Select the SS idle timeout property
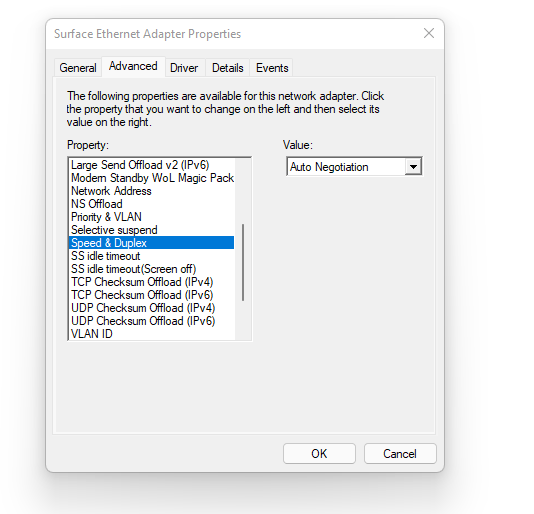The image size is (534, 514). pyautogui.click(x=152, y=256)
